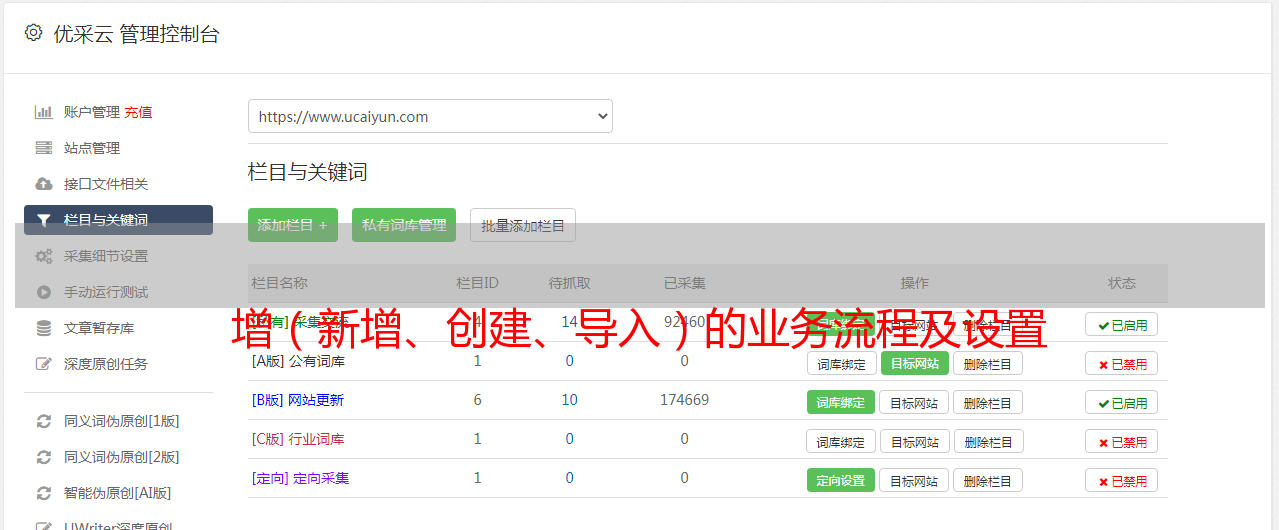Image resolution: width=1279 pixels, height=530 pixels.
Task: Click the [C版] 行业词库 column name
Action: point(298,439)
